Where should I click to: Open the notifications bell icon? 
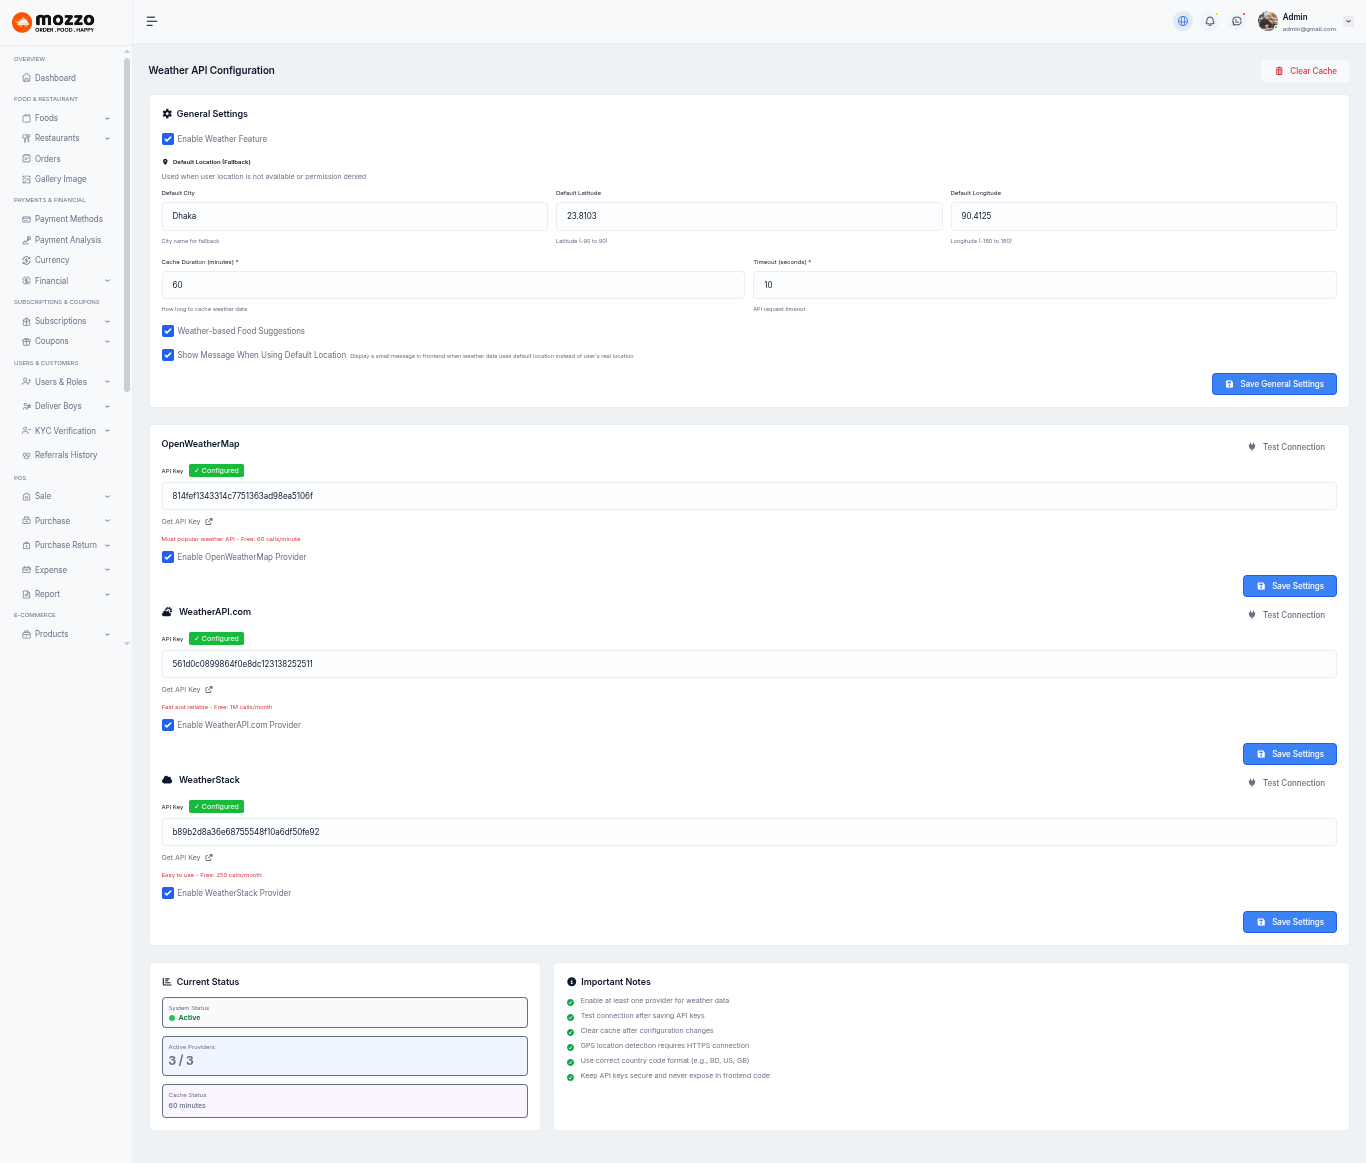point(1210,21)
